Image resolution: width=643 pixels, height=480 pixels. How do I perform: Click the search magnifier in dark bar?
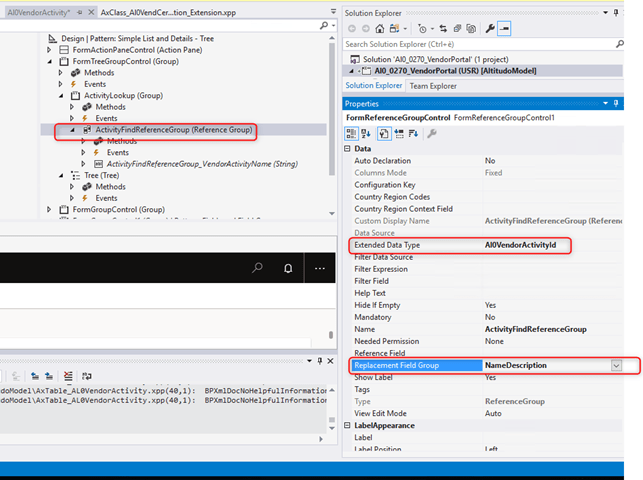click(257, 268)
